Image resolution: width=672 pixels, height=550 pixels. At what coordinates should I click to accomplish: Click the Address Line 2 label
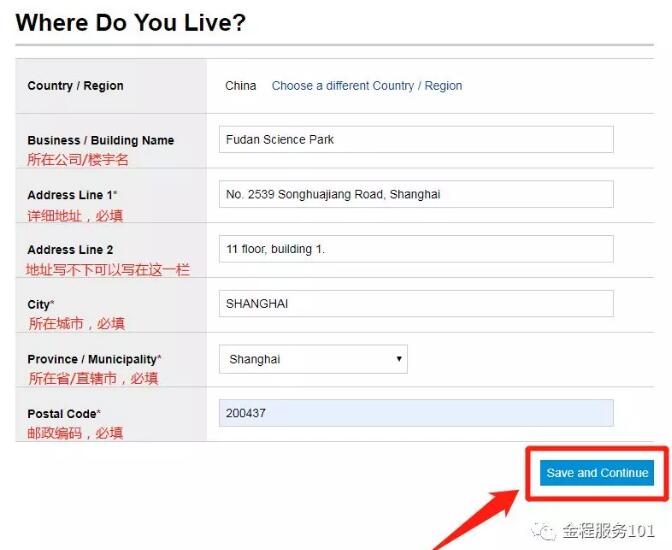pyautogui.click(x=71, y=250)
